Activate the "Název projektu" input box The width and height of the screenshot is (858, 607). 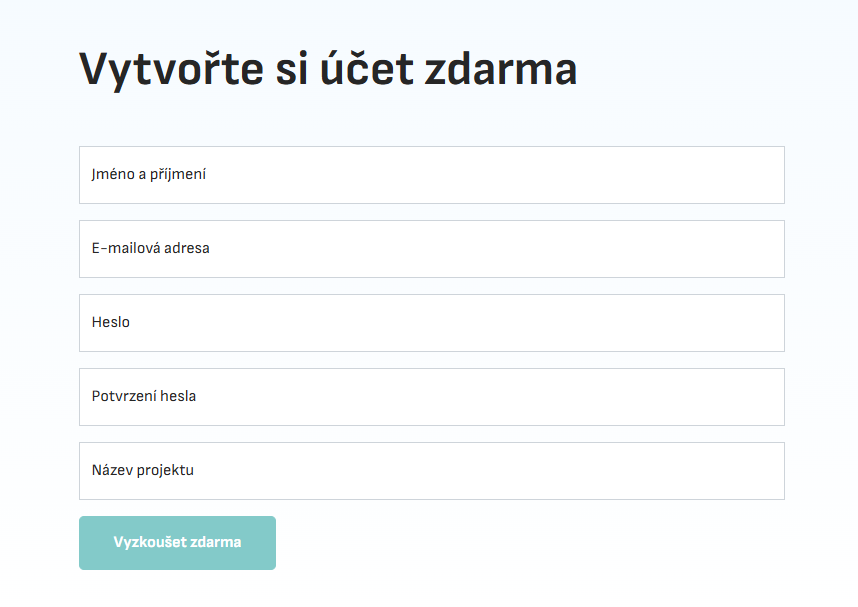431,471
